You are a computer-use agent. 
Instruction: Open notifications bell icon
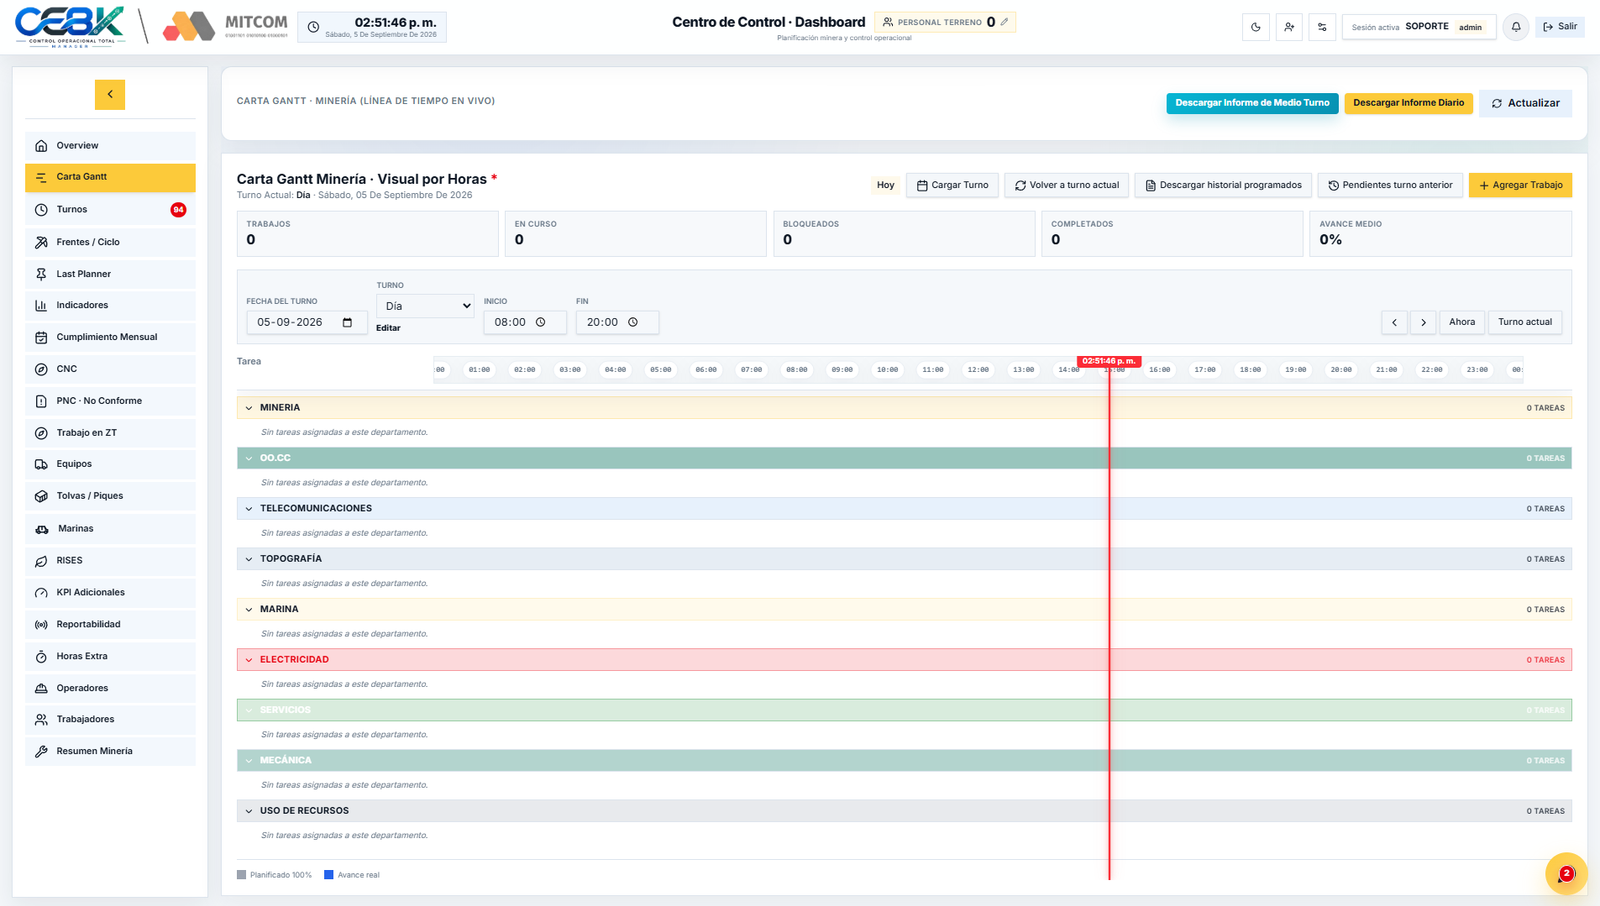point(1516,27)
